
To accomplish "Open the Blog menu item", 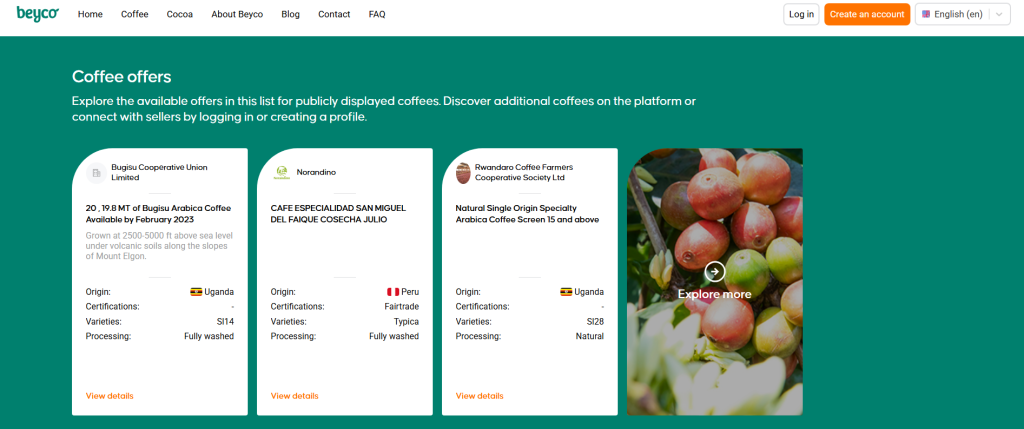I will click(291, 14).
